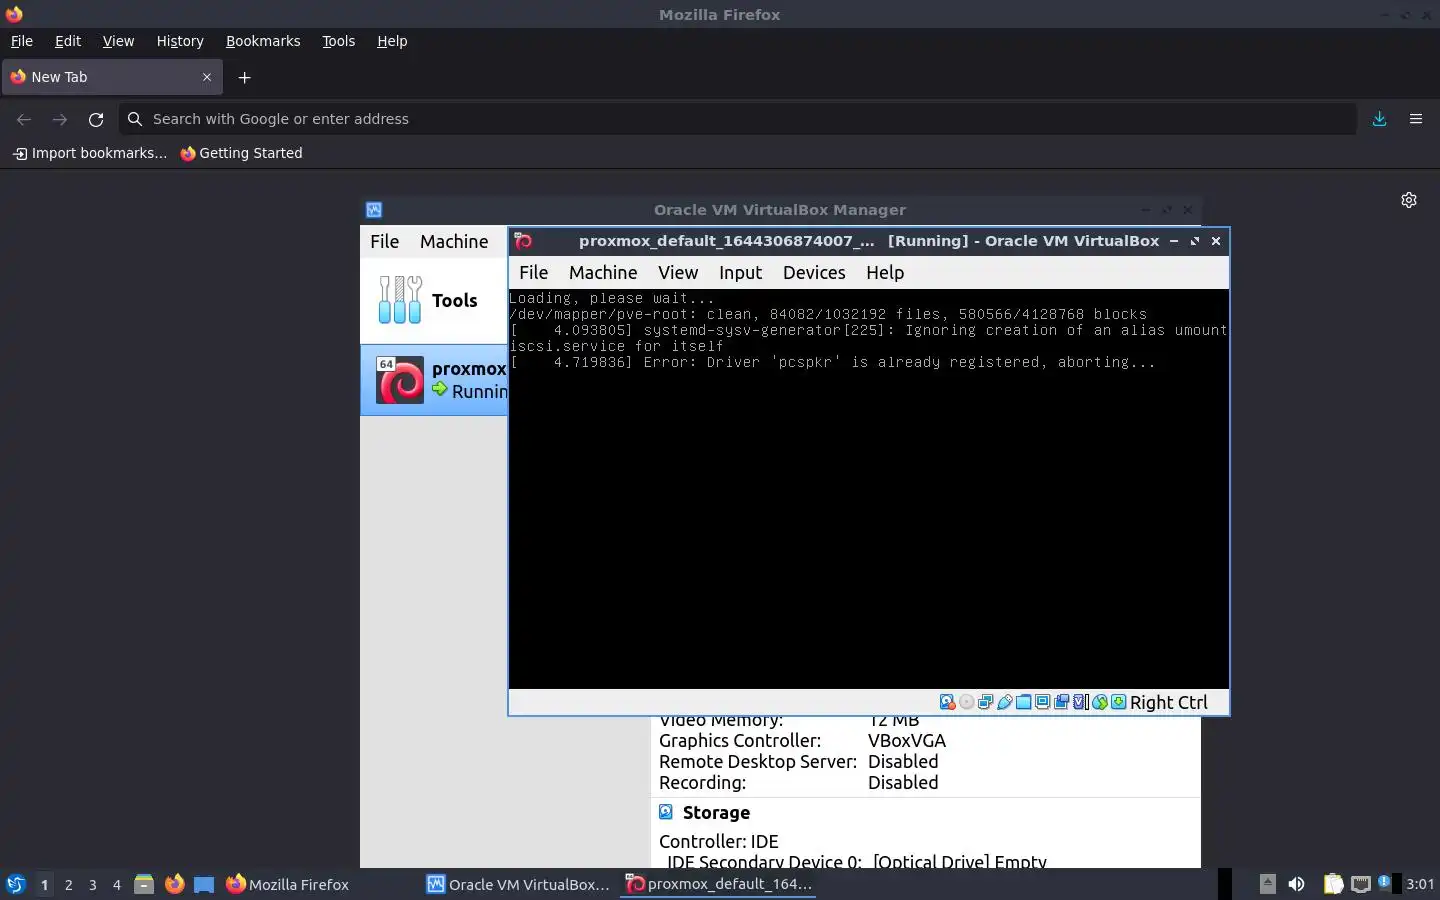Open the Firefox hamburger application menu
The width and height of the screenshot is (1440, 900).
point(1416,119)
